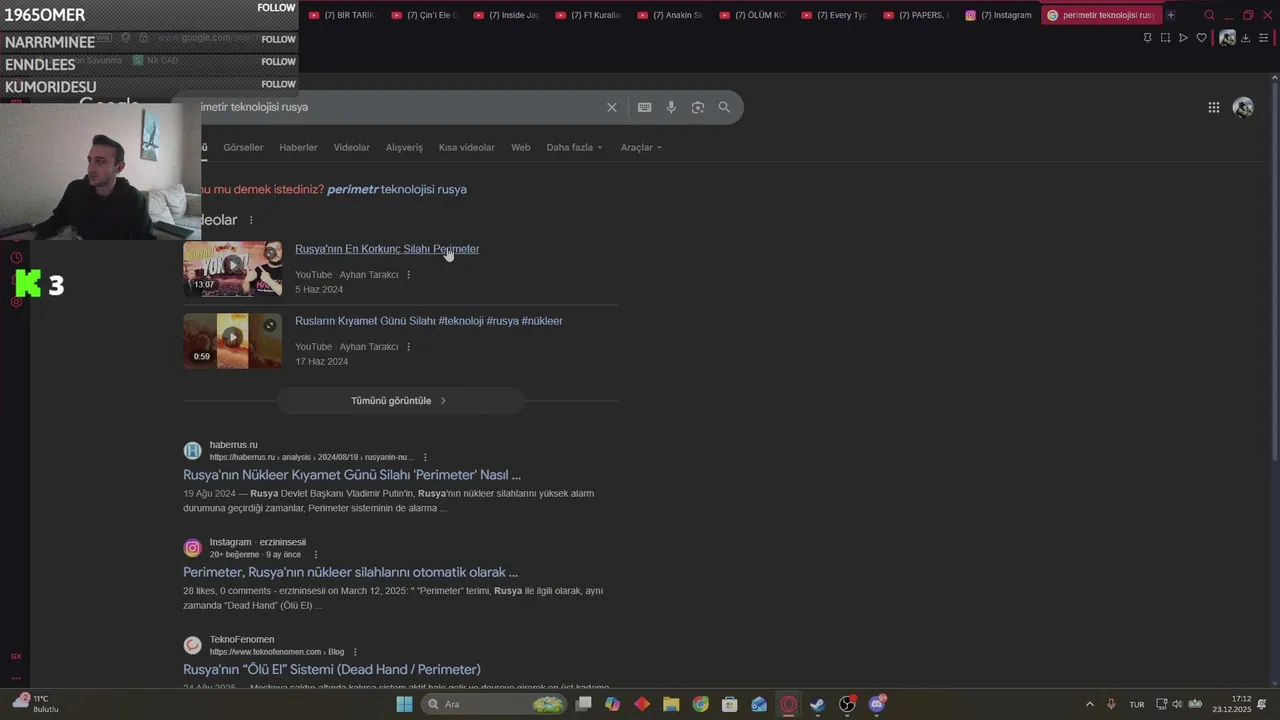This screenshot has height=720, width=1280.
Task: Open options for the TeknoFenomen result
Action: 355,652
